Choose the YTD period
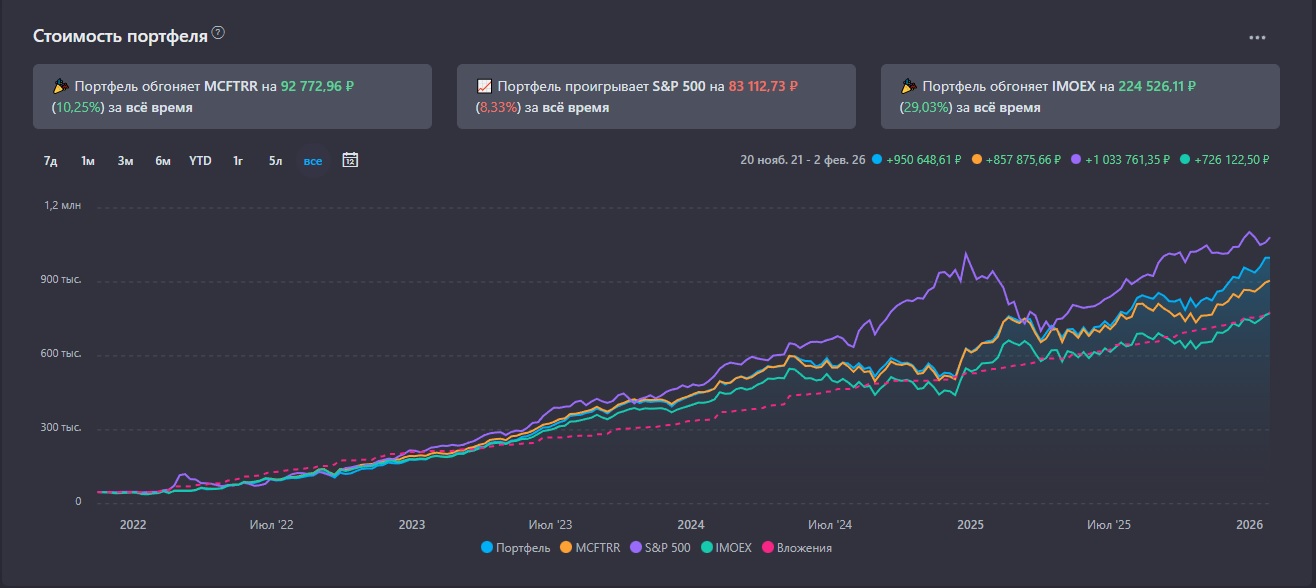 pos(200,161)
